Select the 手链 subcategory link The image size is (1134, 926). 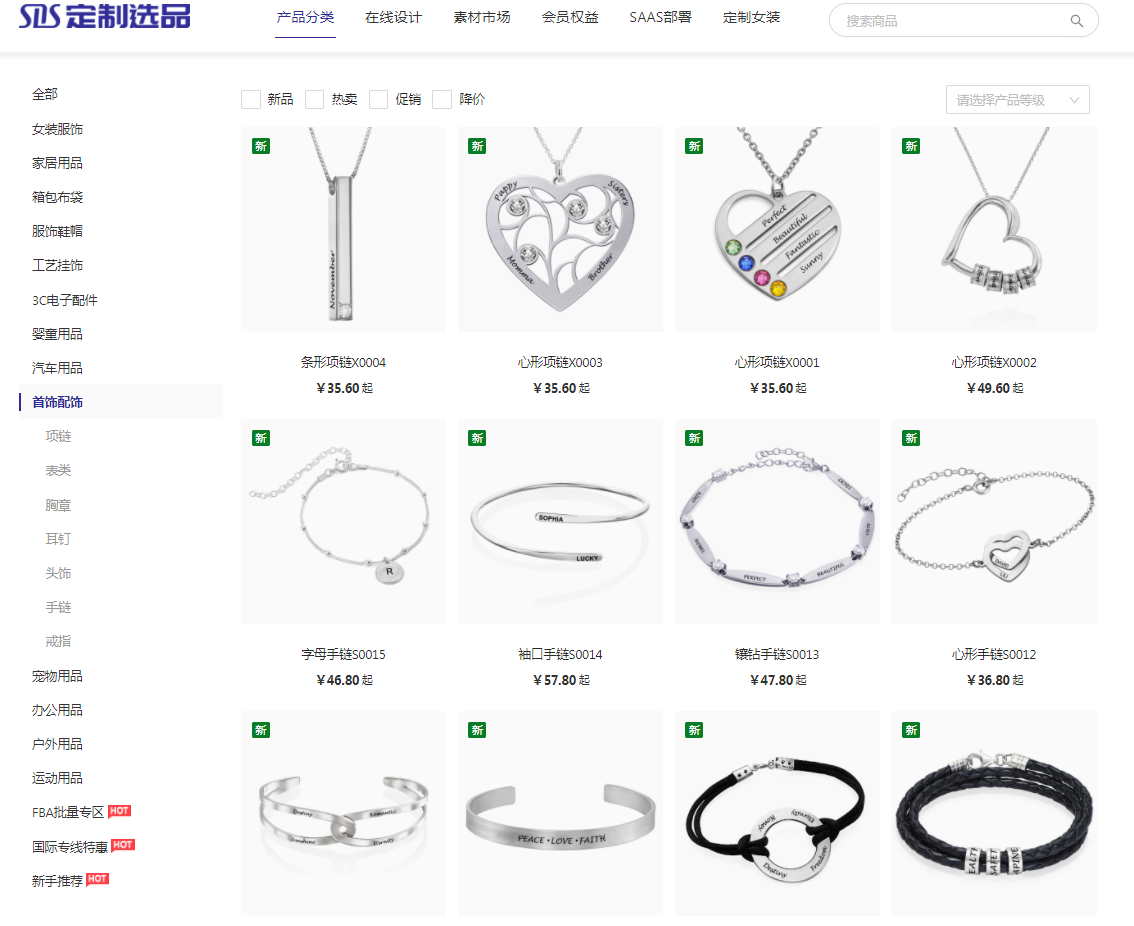pyautogui.click(x=59, y=608)
